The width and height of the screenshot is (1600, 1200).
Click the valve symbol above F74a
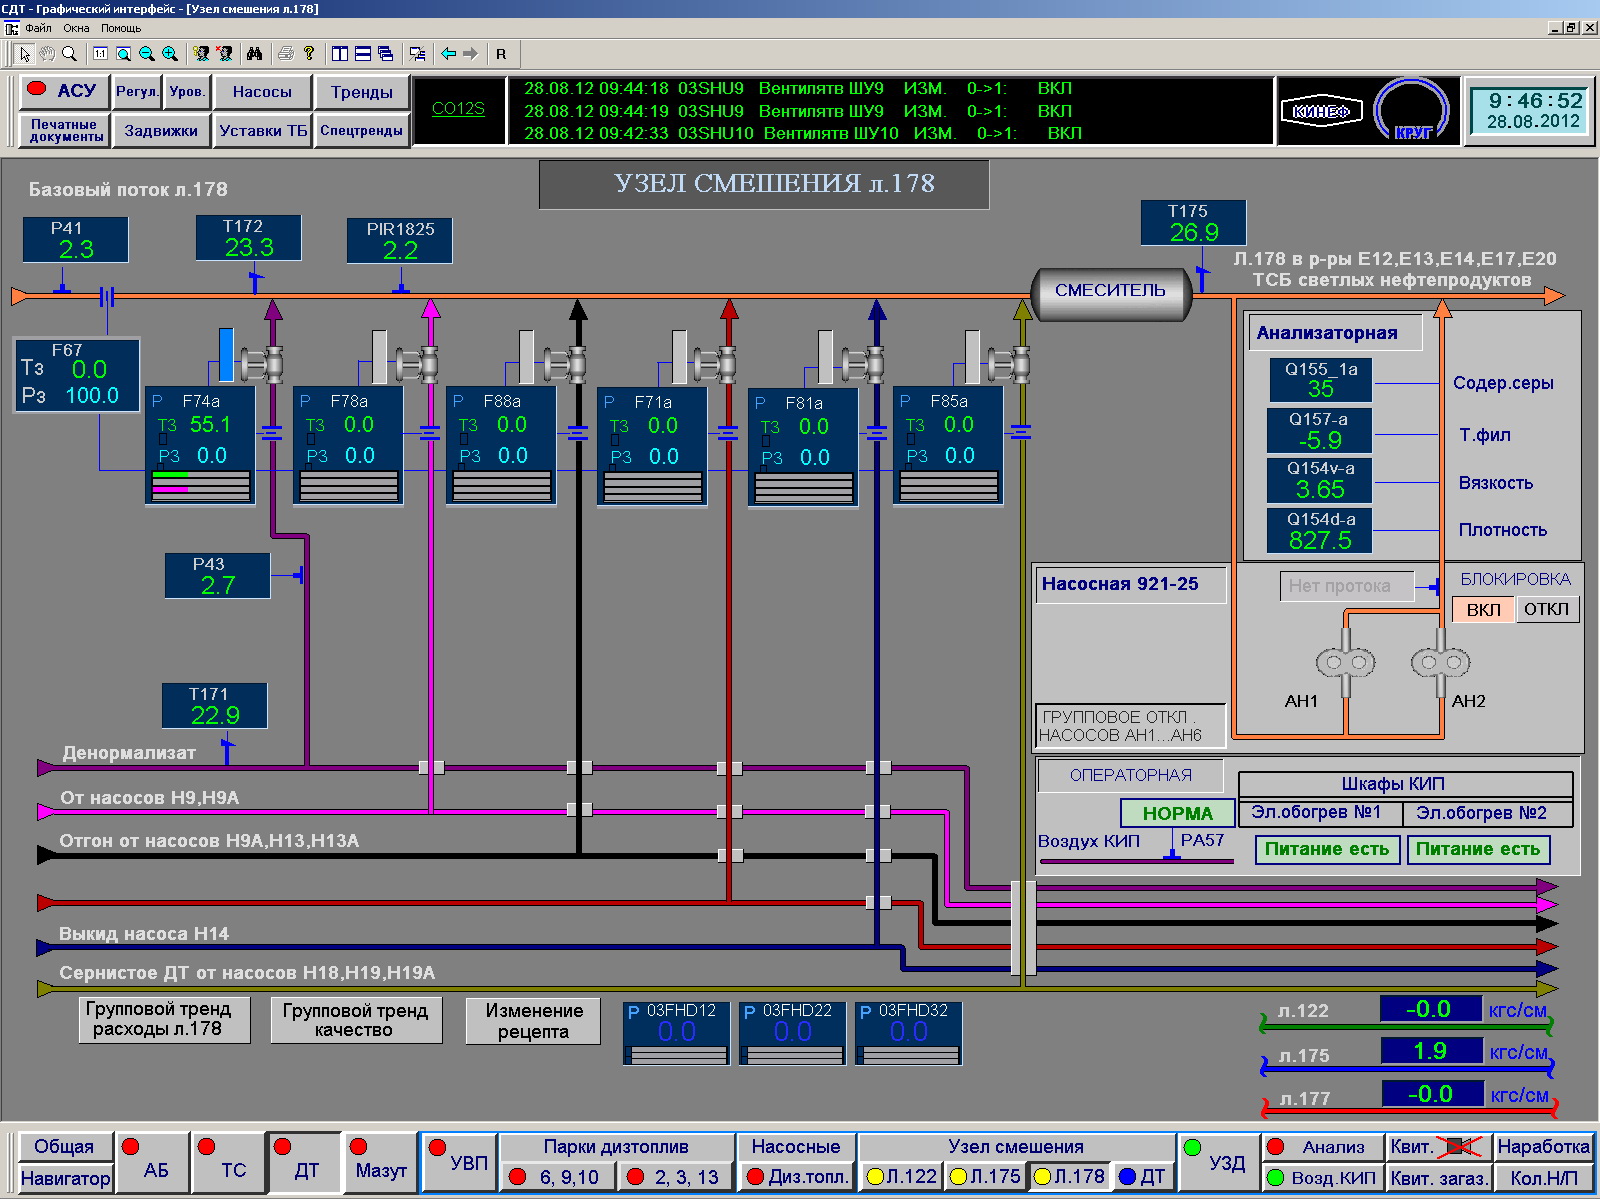[265, 364]
